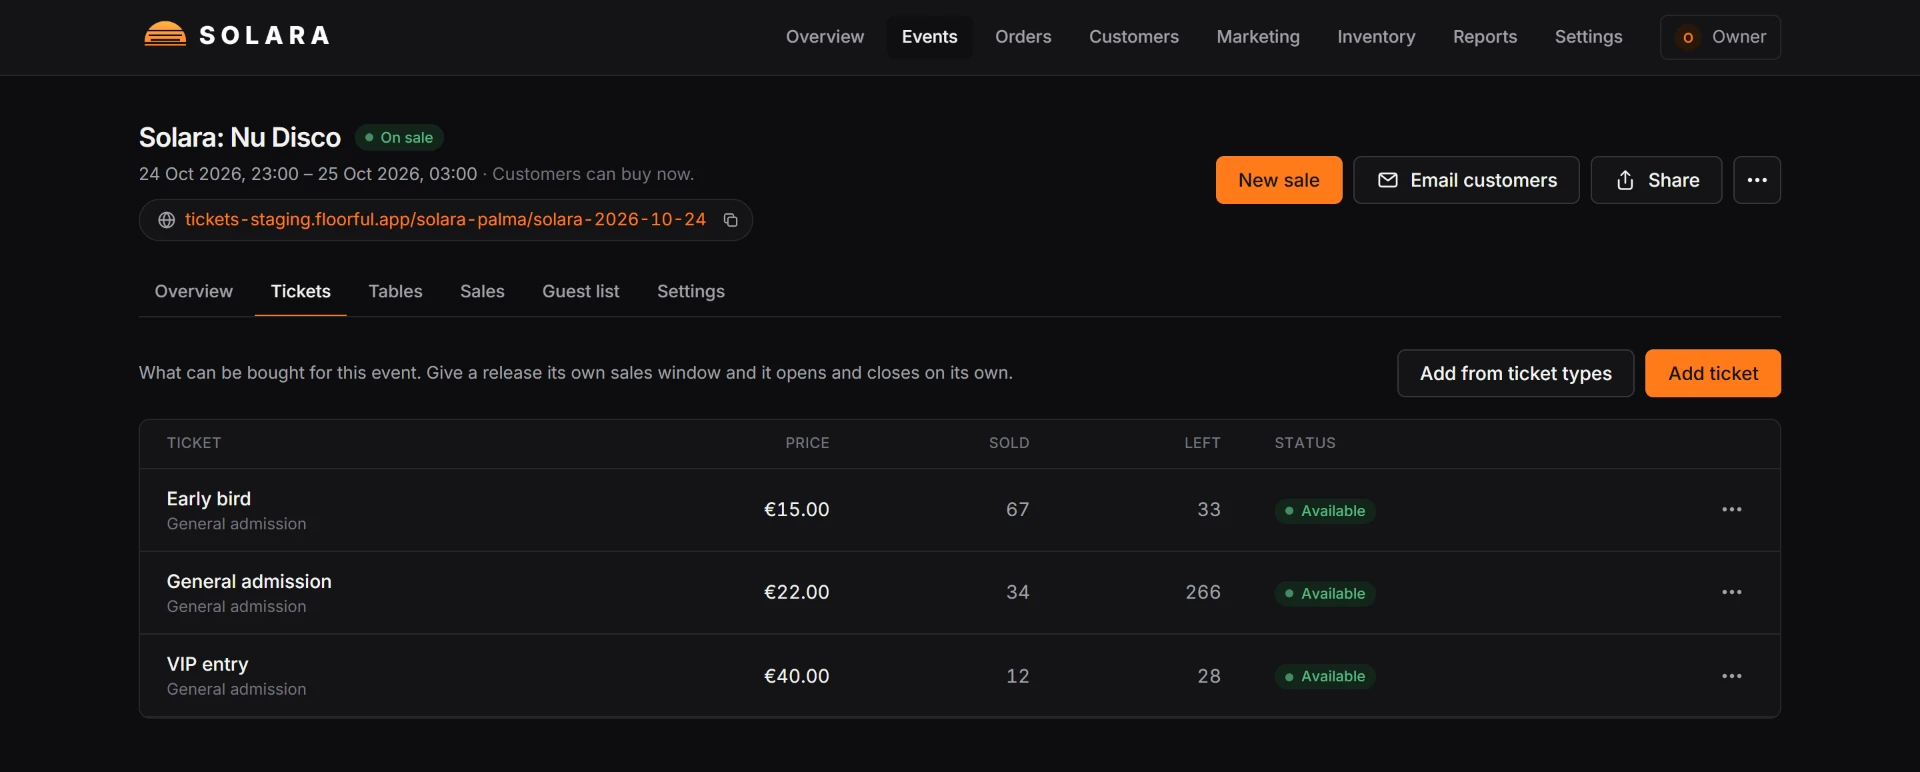Switch to the Tables tab
This screenshot has height=772, width=1920.
tap(395, 291)
